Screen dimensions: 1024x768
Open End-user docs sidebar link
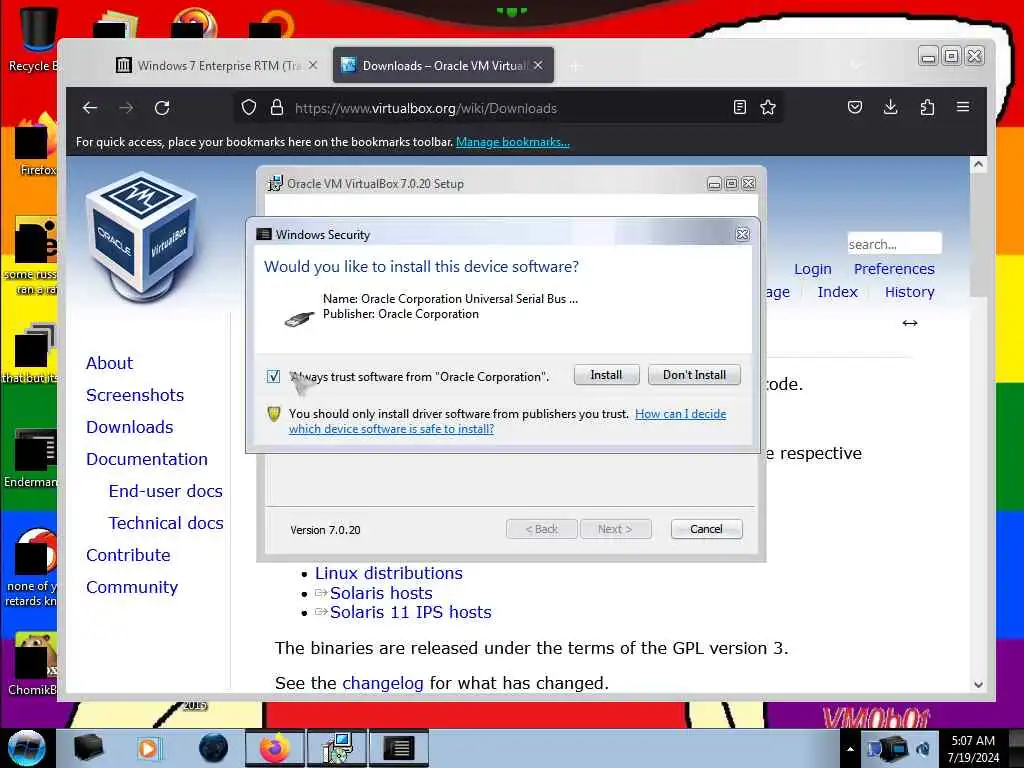[x=165, y=491]
